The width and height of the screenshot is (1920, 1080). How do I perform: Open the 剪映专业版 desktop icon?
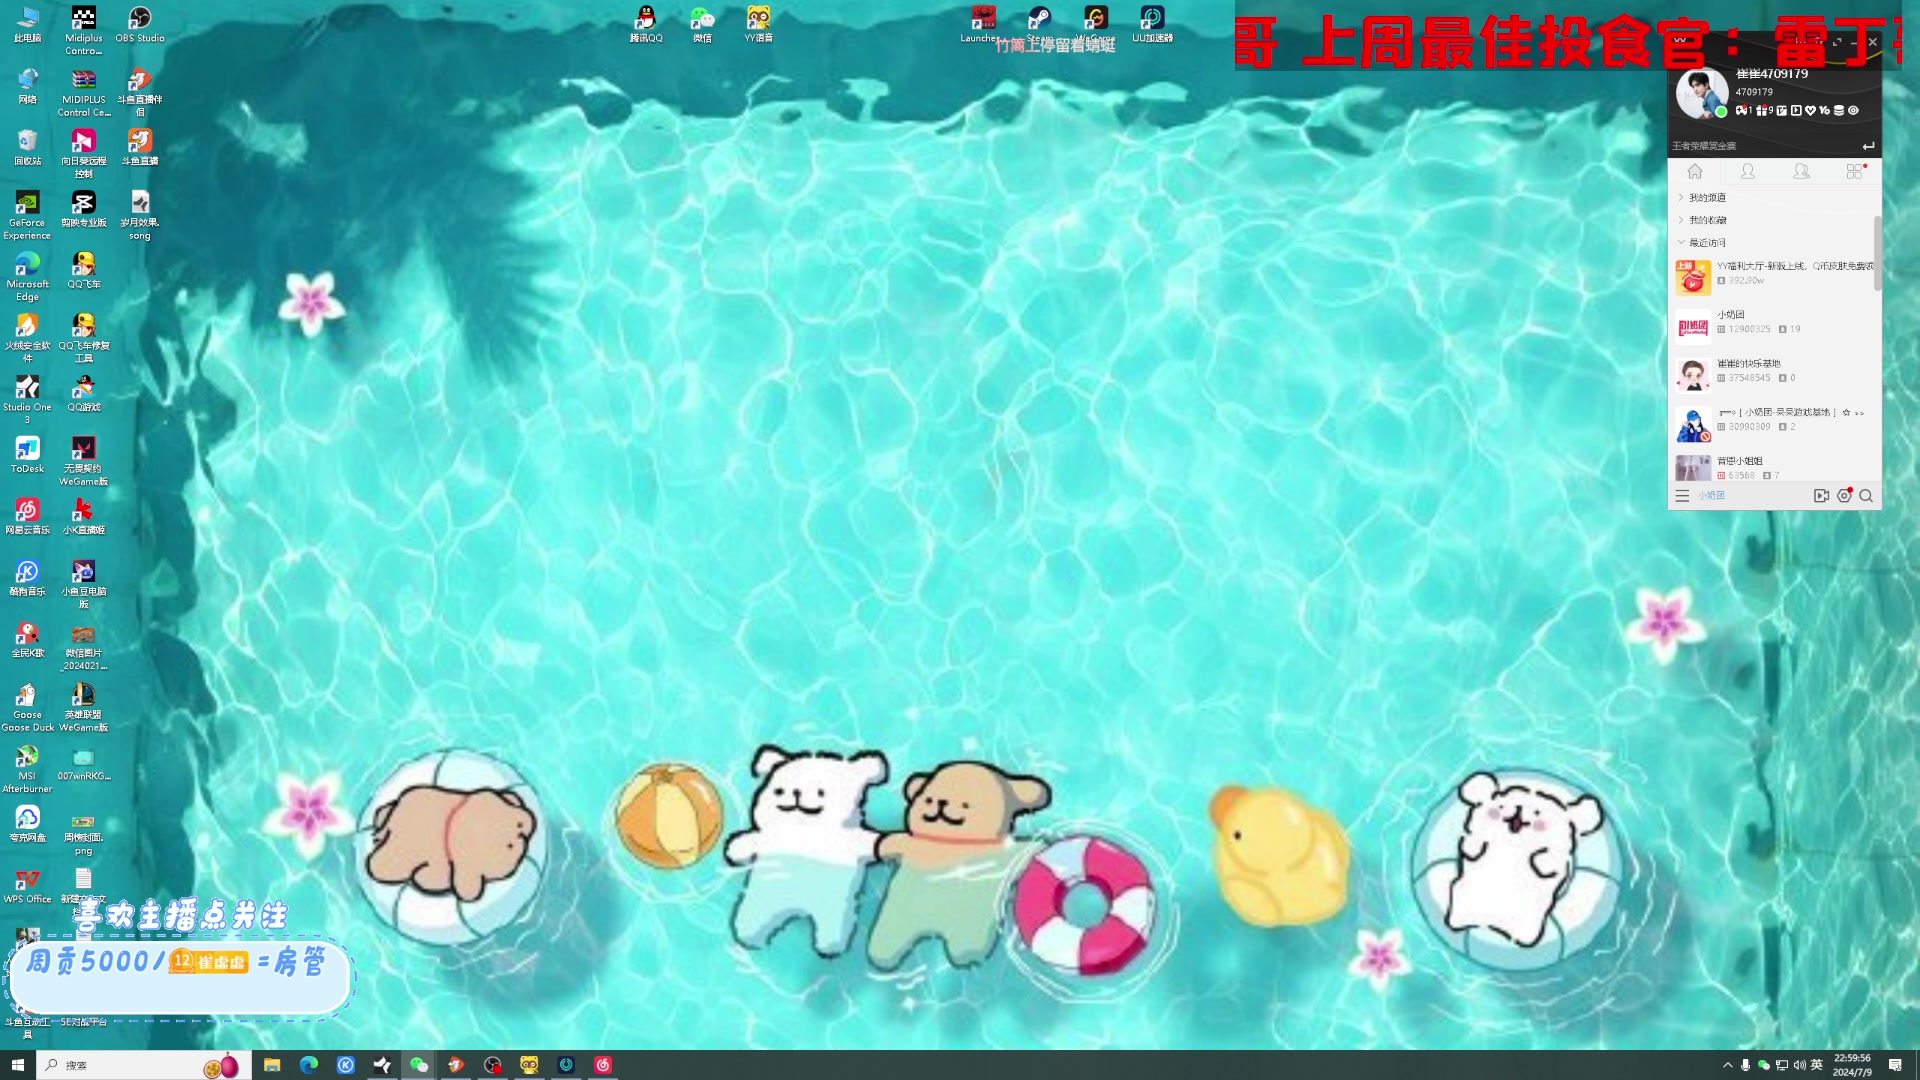83,209
